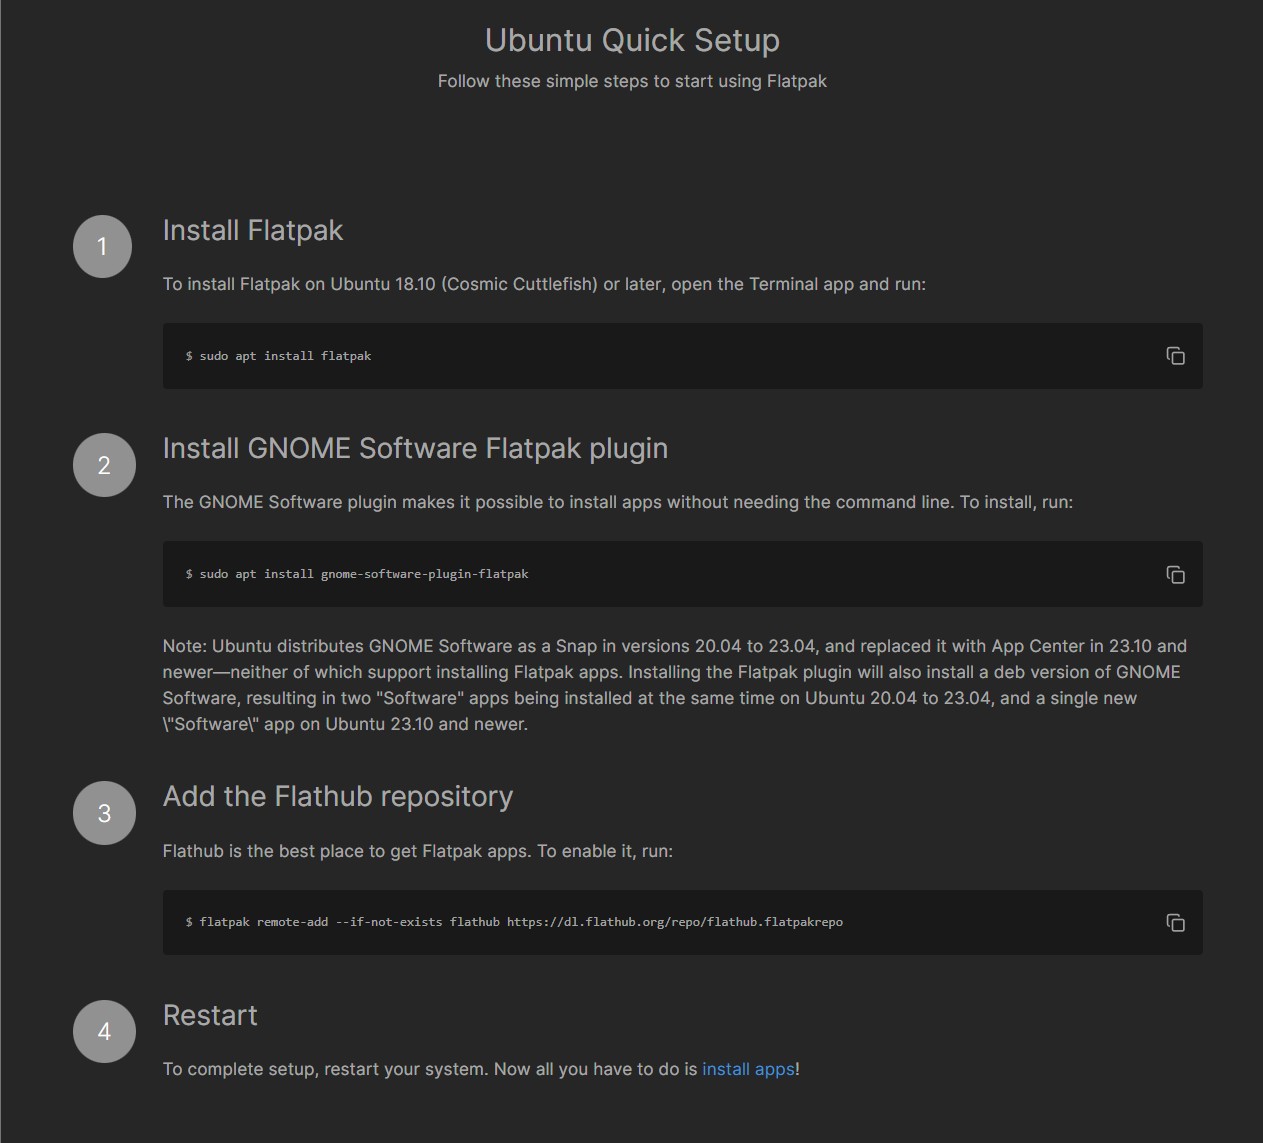Click the step 4 number circle
Viewport: 1263px width, 1143px height.
click(x=104, y=1031)
